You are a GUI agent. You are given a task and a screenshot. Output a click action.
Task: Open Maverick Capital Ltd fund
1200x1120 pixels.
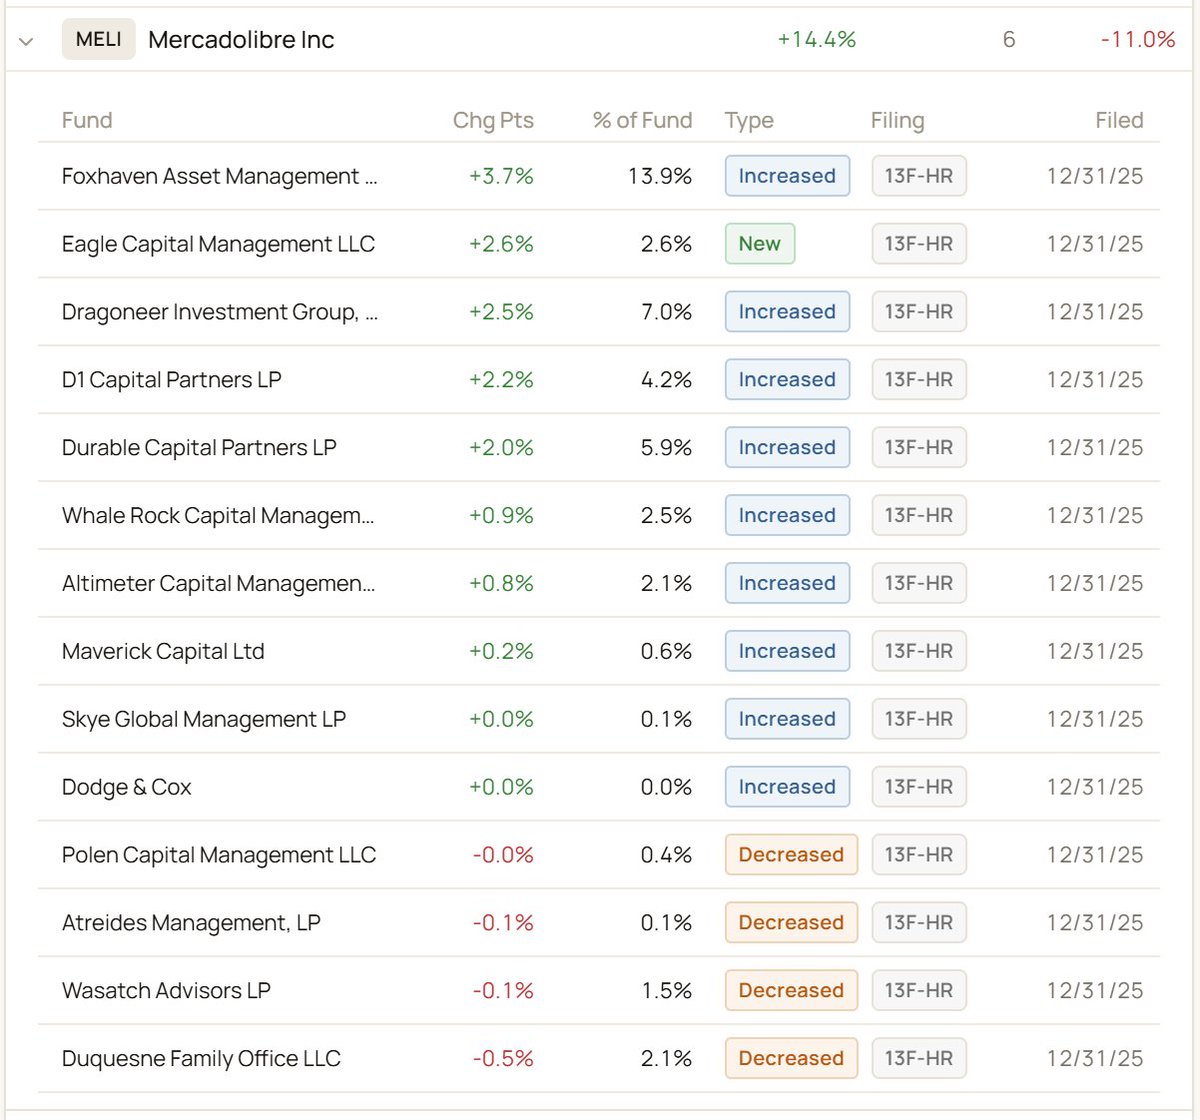pos(163,652)
